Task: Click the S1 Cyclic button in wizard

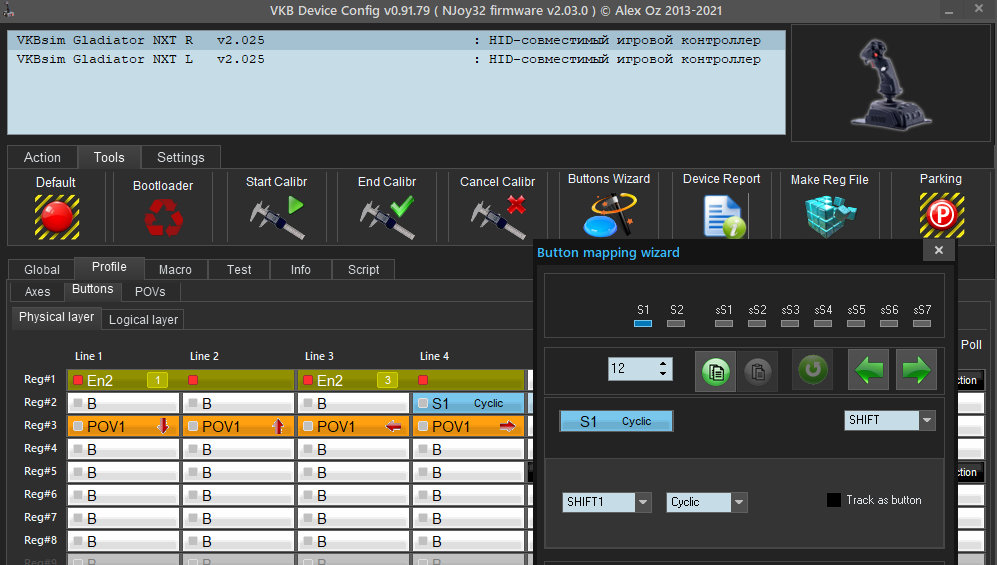Action: (615, 421)
